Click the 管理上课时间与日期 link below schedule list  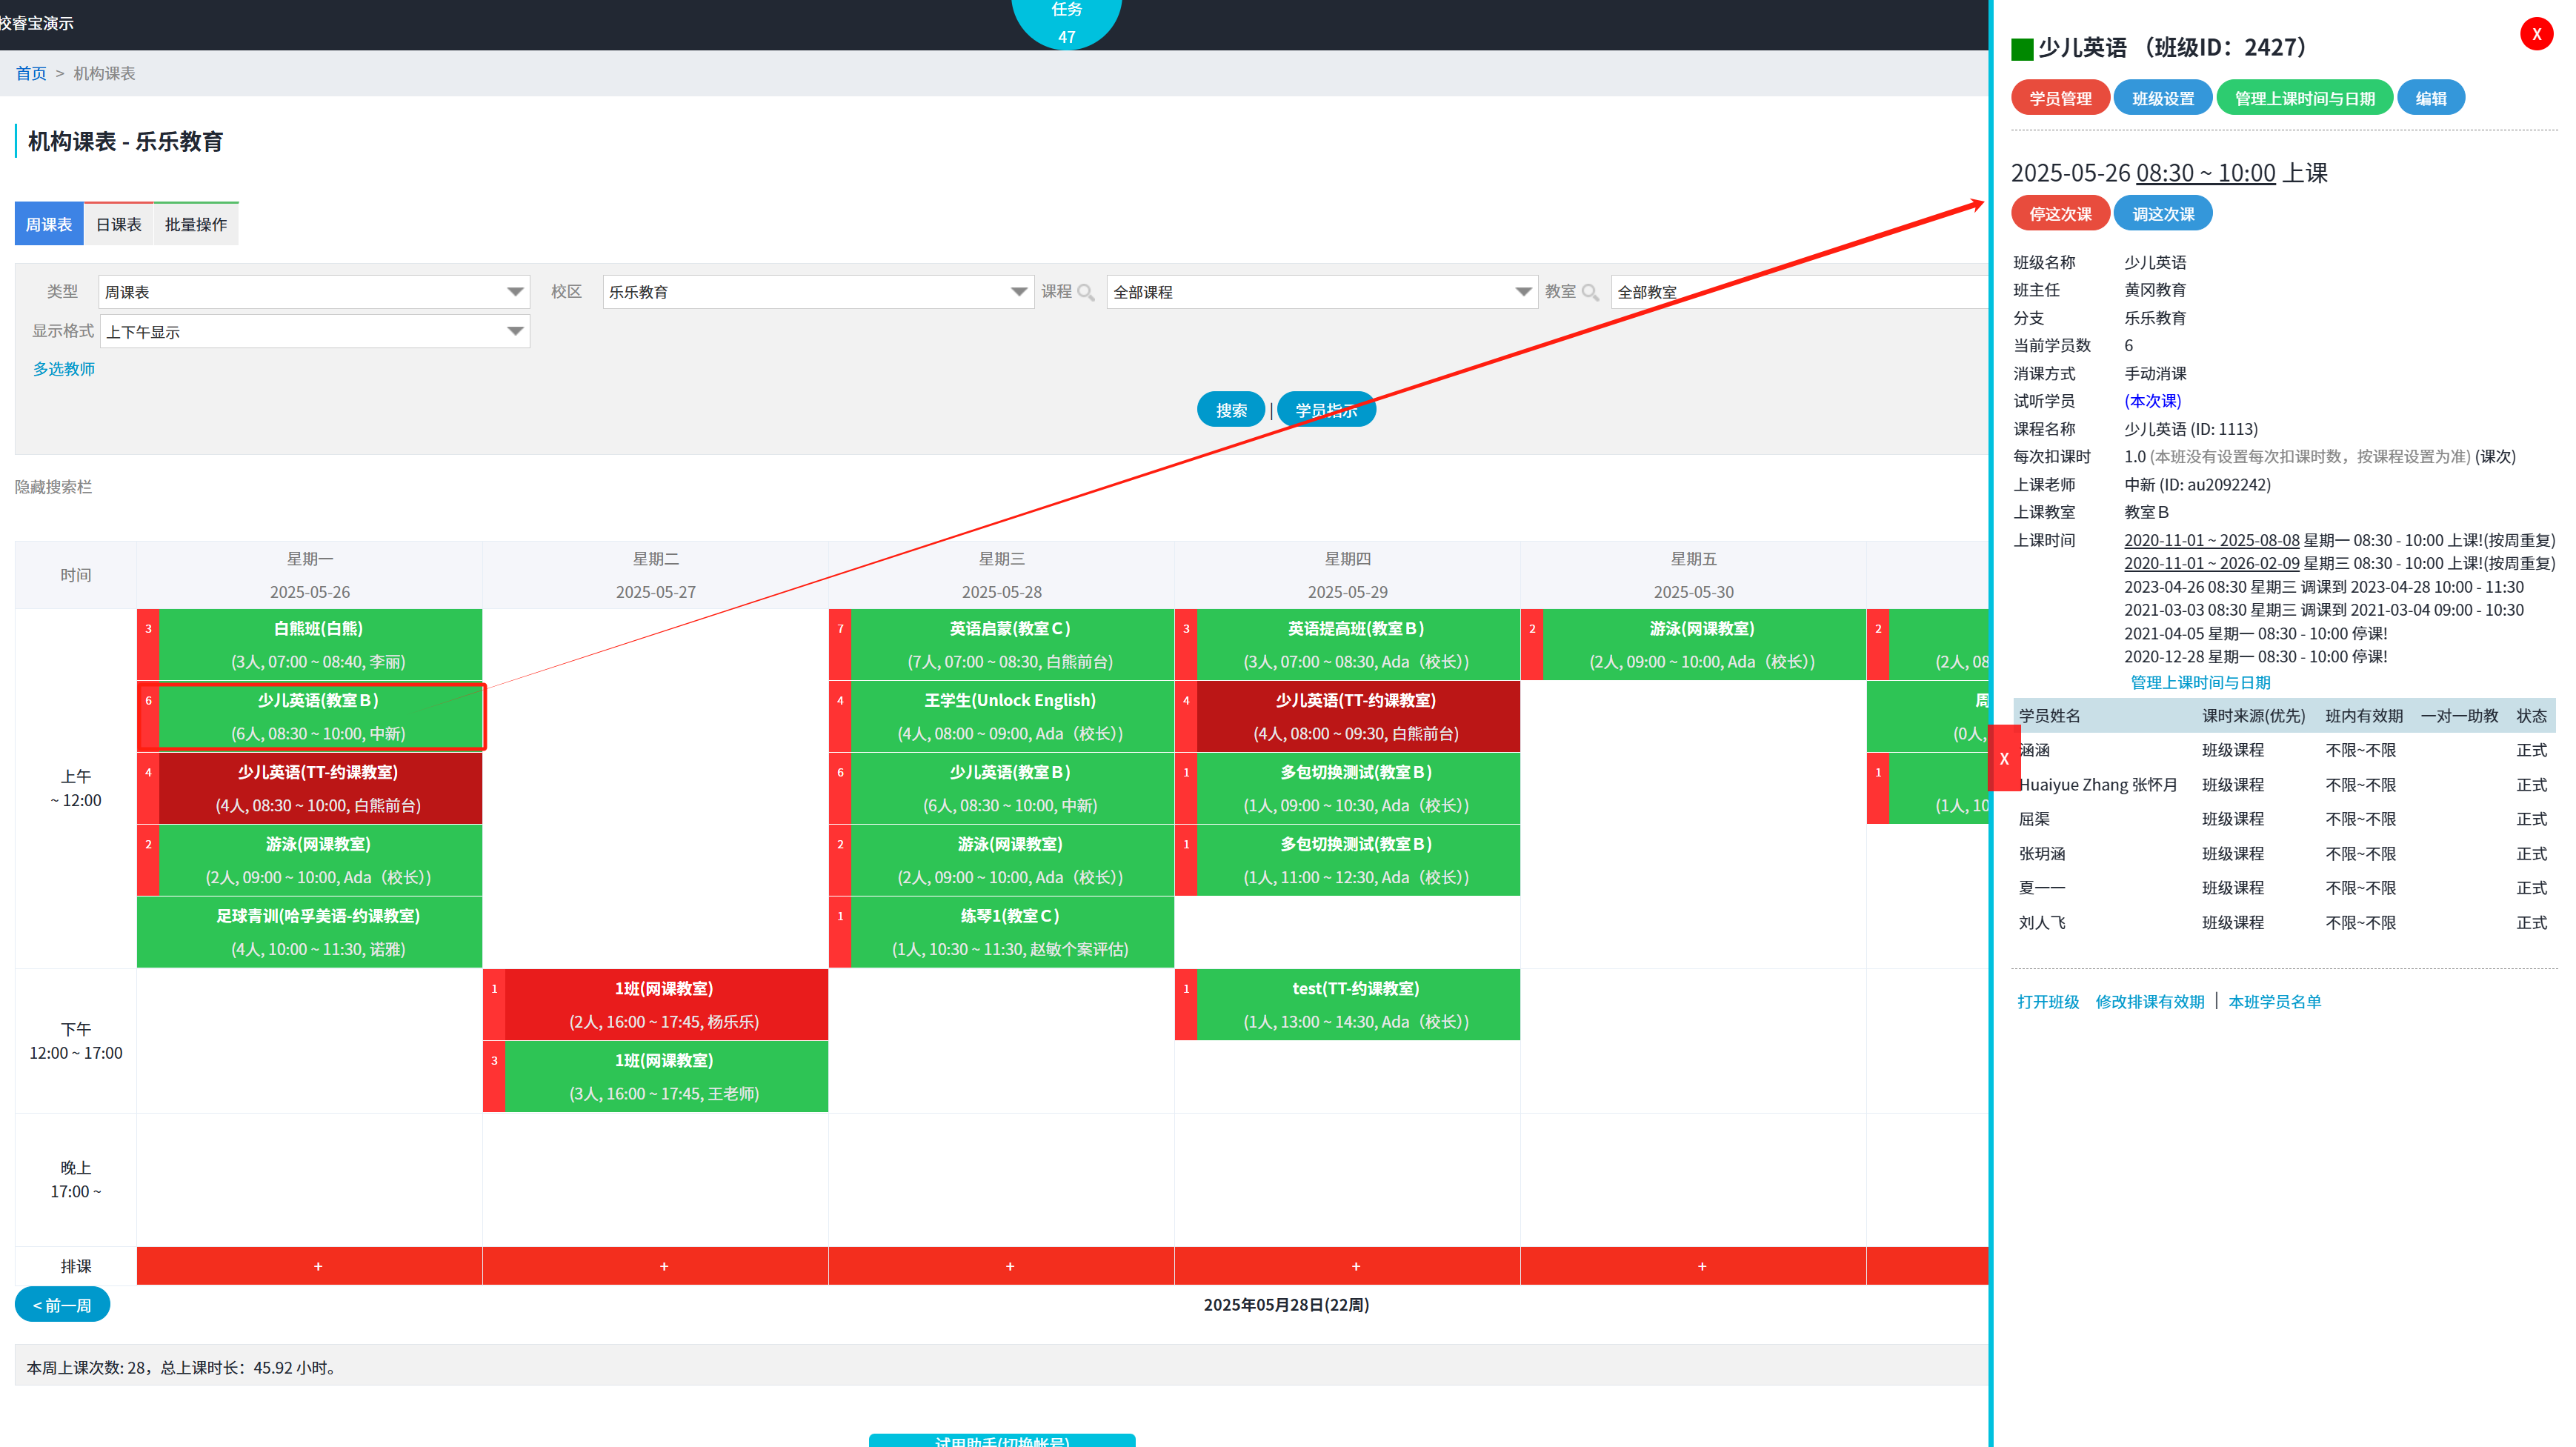2200,682
